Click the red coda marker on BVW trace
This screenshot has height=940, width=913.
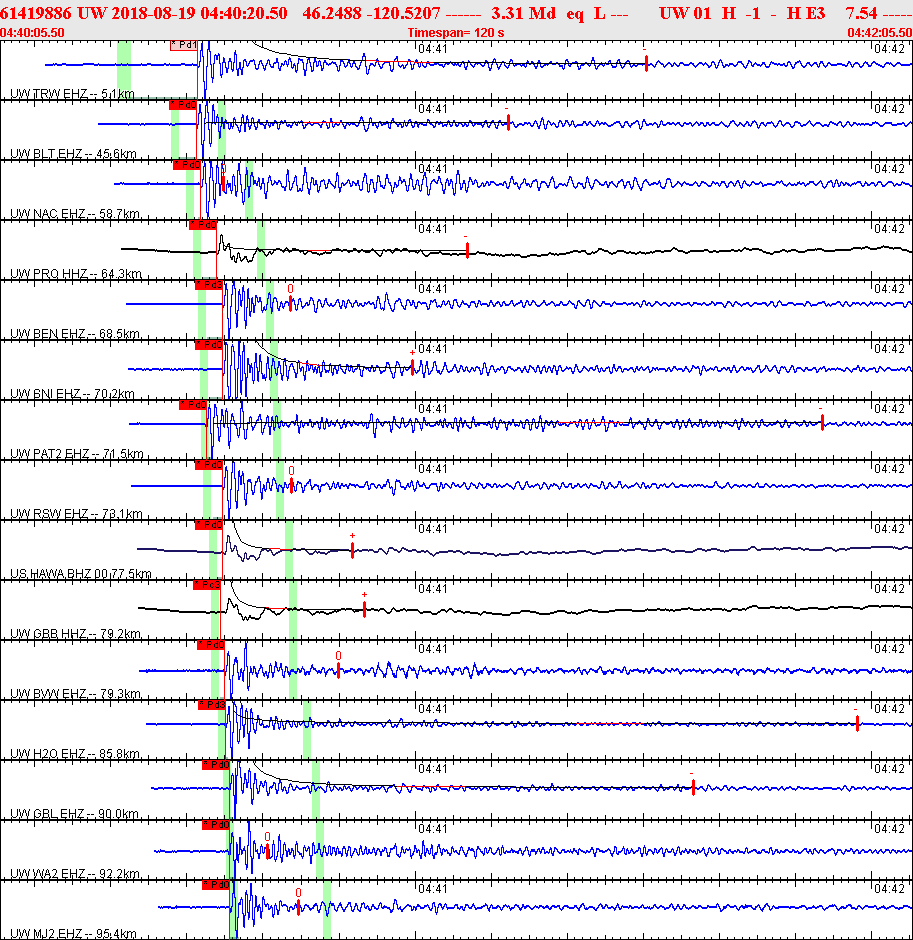[339, 670]
